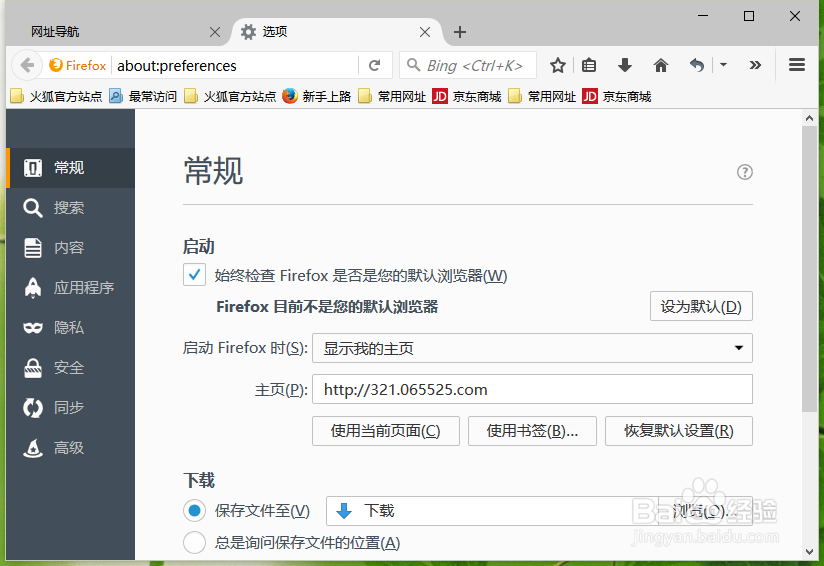
Task: Open 同步 preferences section
Action: point(70,407)
